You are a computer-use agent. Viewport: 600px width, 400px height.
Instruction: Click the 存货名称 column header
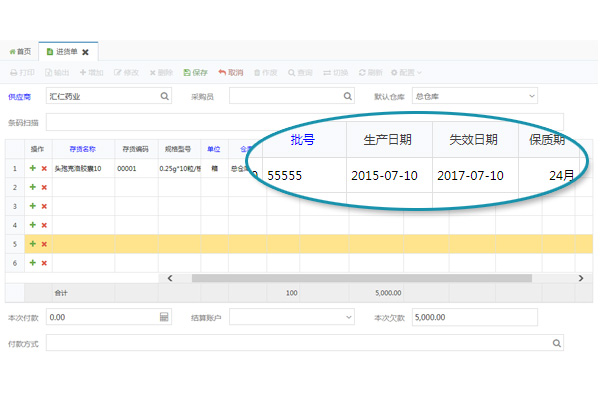tap(83, 149)
